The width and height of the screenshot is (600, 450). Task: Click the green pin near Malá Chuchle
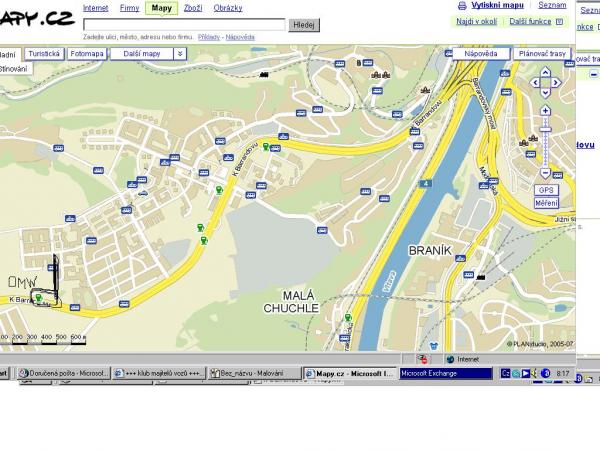[x=348, y=318]
